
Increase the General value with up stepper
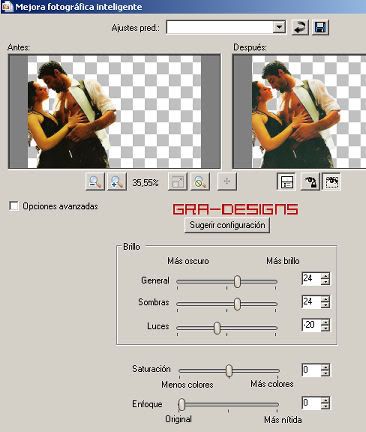tap(325, 275)
